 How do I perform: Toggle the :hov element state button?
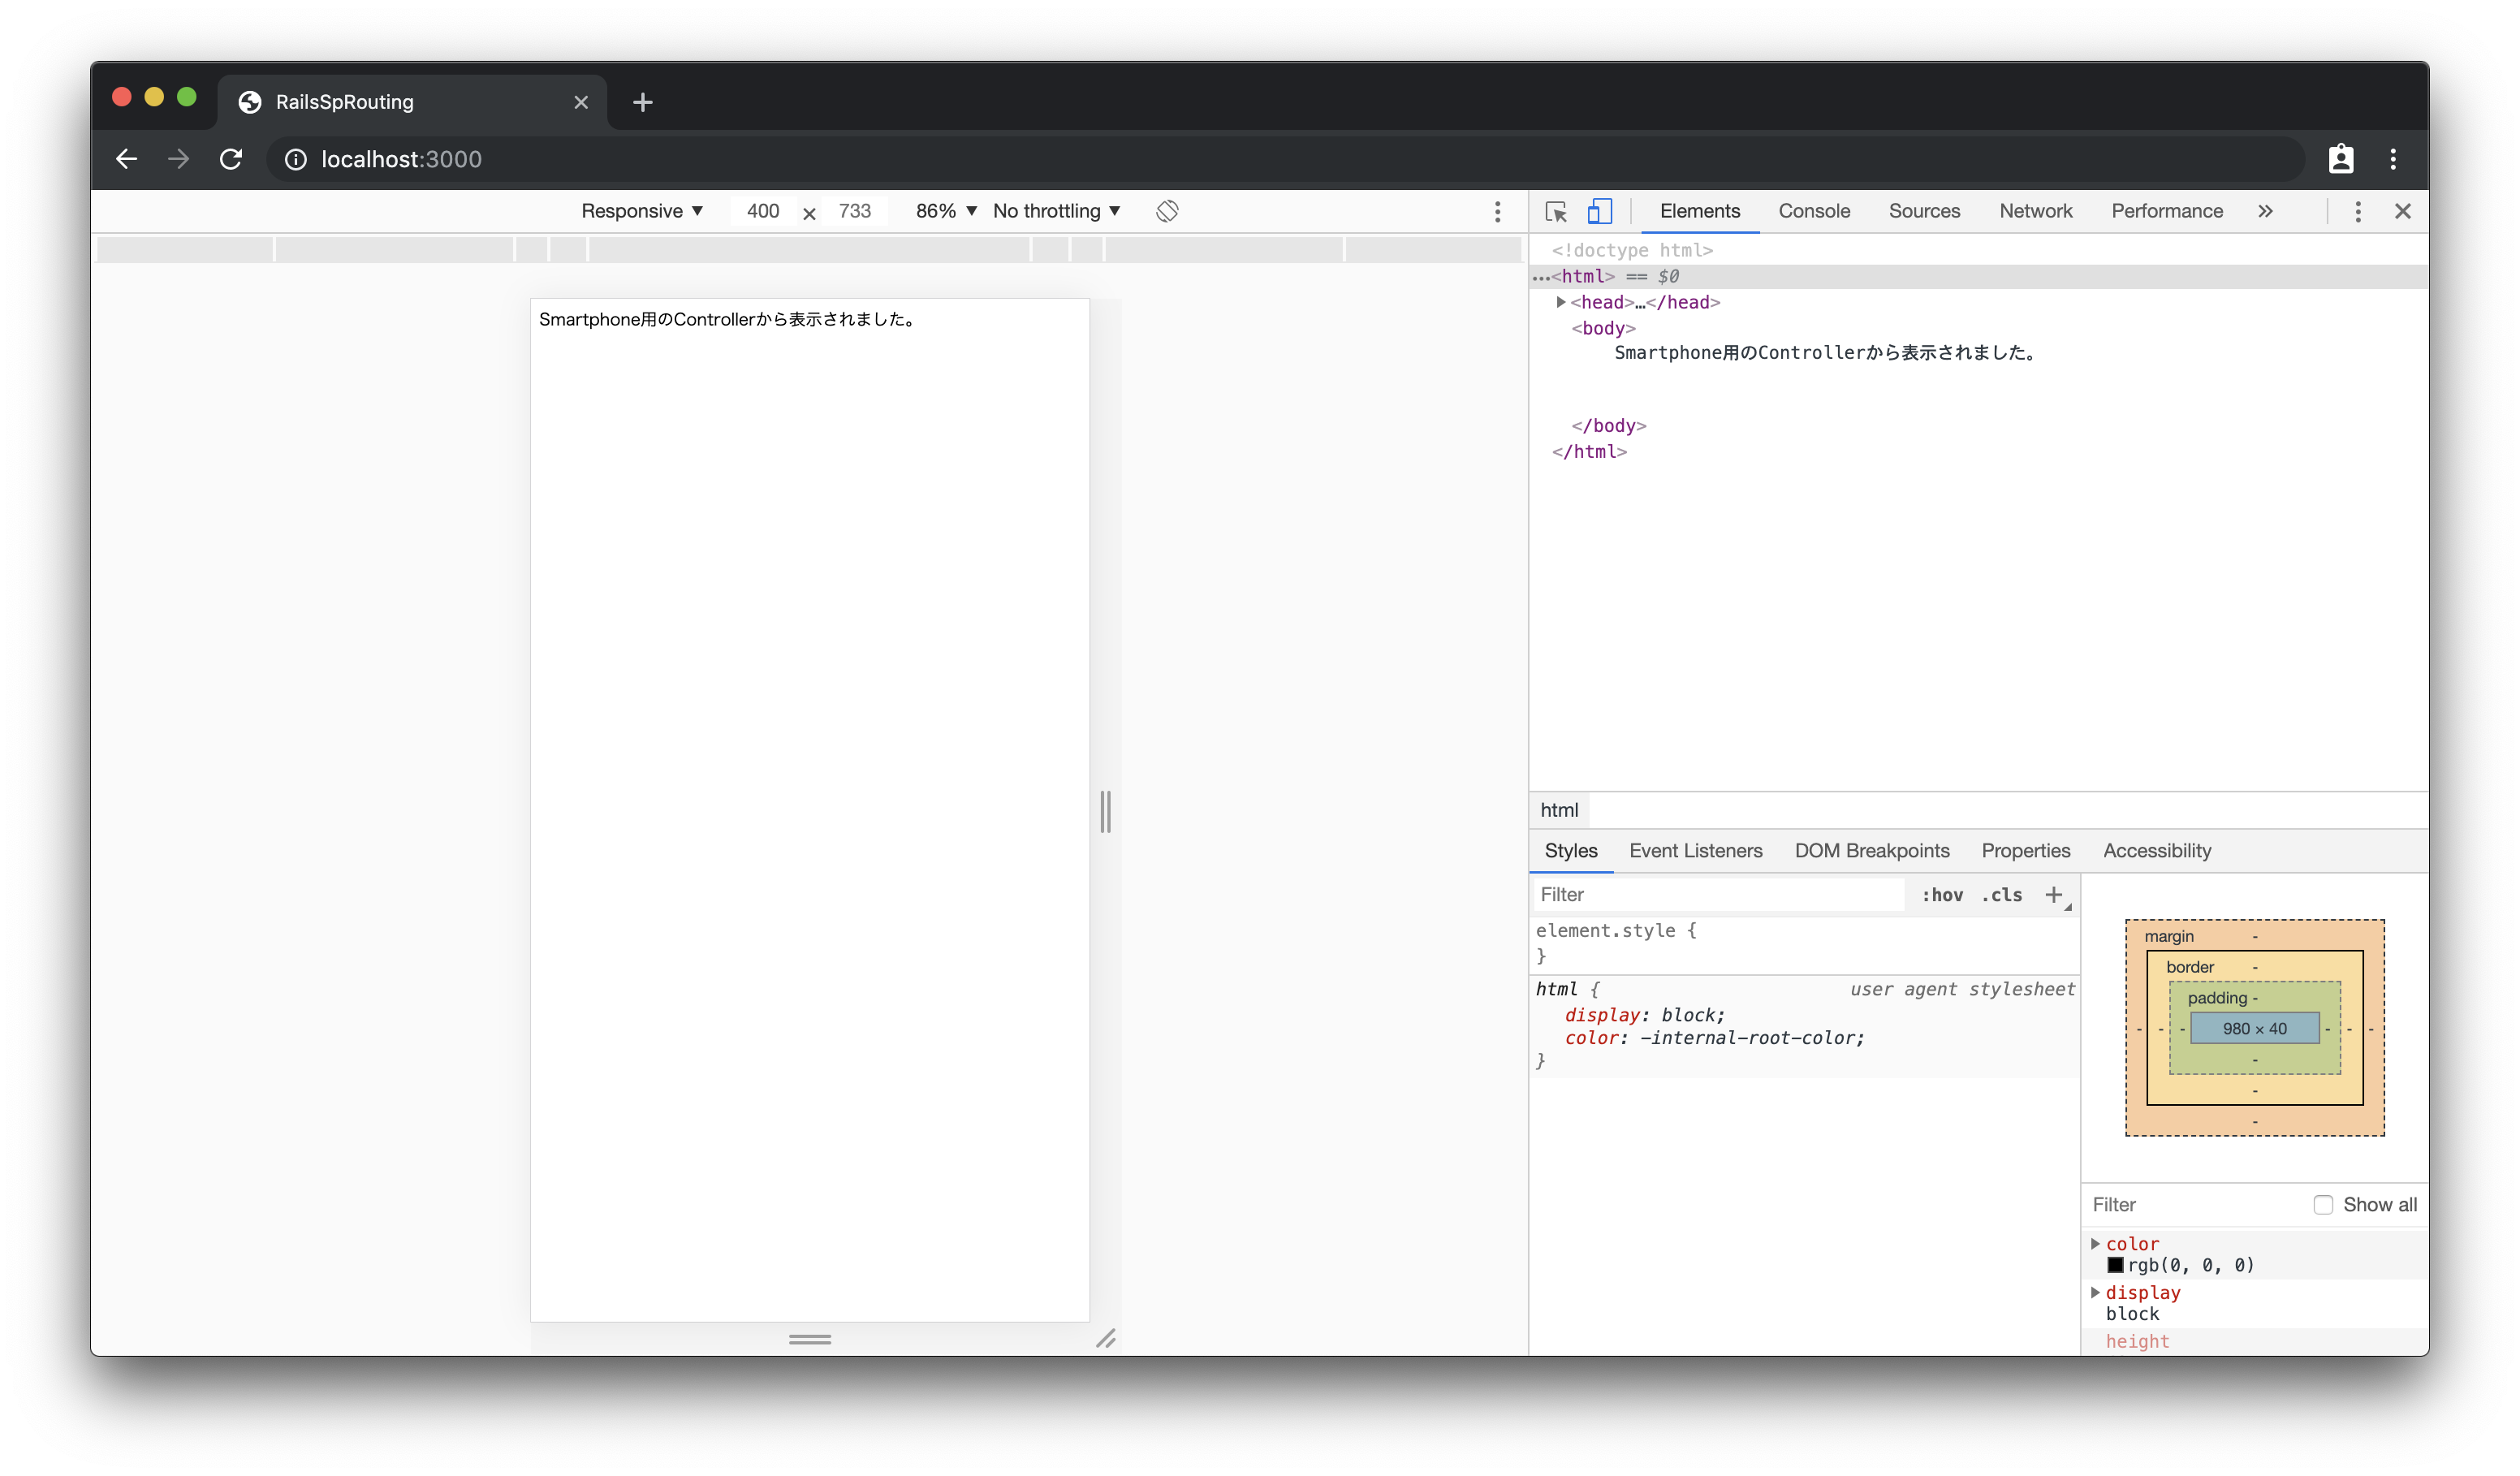pyautogui.click(x=1942, y=895)
